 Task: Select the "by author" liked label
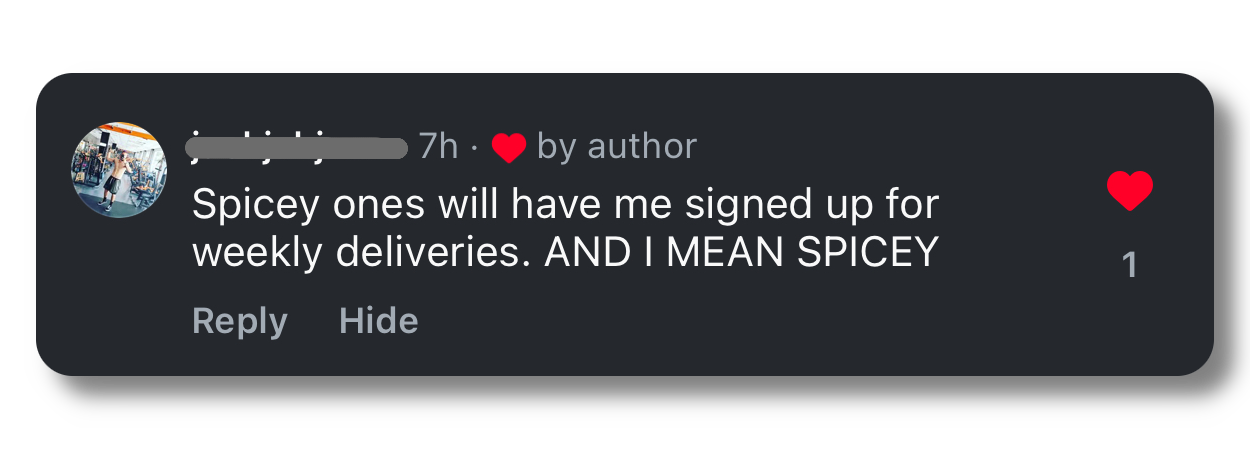616,147
